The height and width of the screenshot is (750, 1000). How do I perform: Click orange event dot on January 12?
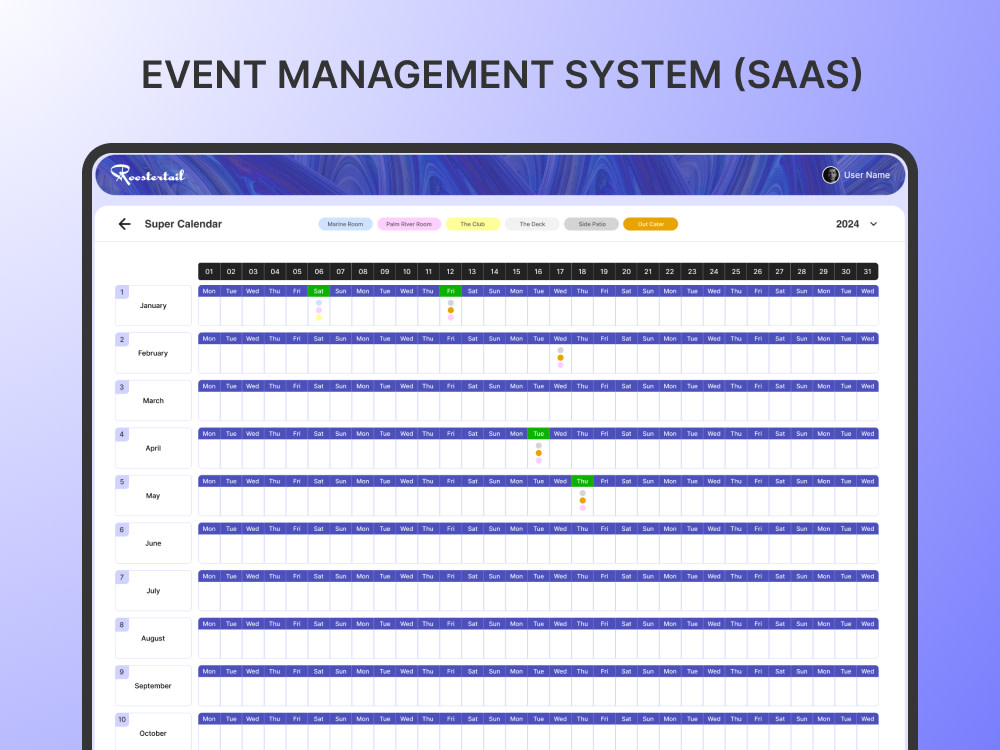[x=451, y=310]
